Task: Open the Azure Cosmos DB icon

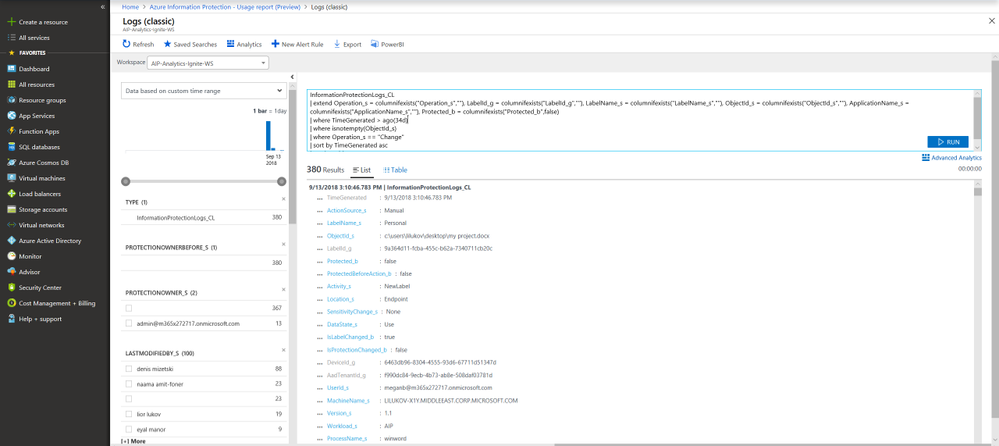Action: click(11, 162)
